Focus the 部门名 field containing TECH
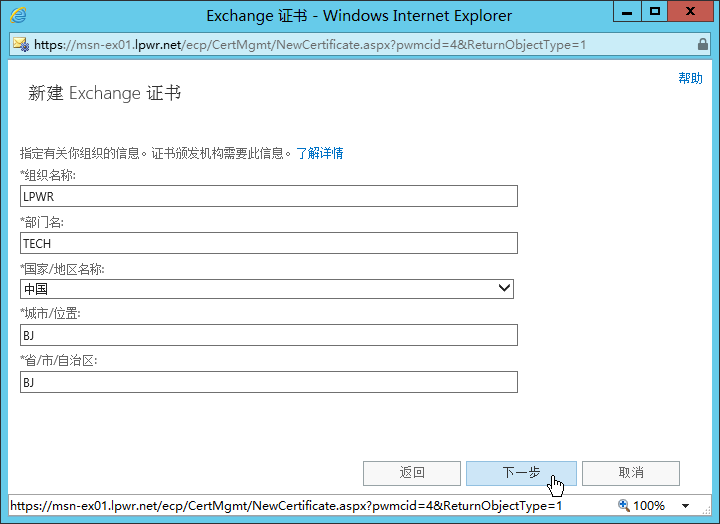720x524 pixels. pos(269,243)
